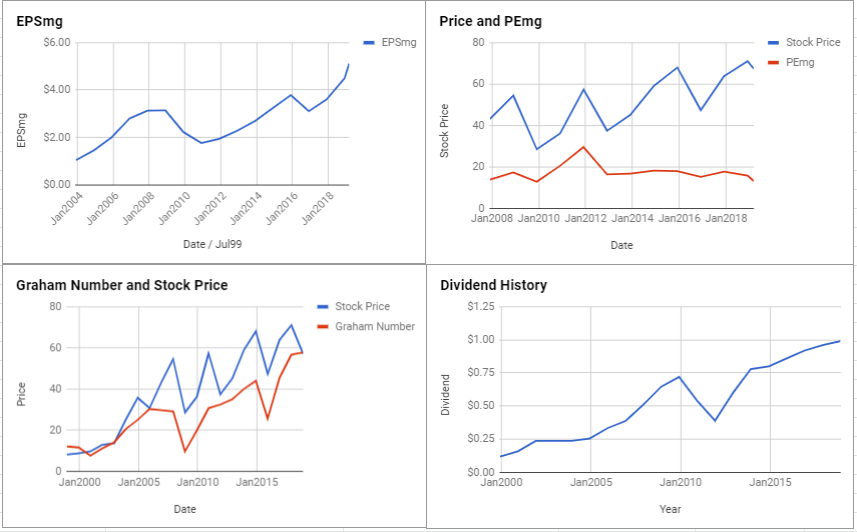Click the Graham Number legend label

coord(375,326)
